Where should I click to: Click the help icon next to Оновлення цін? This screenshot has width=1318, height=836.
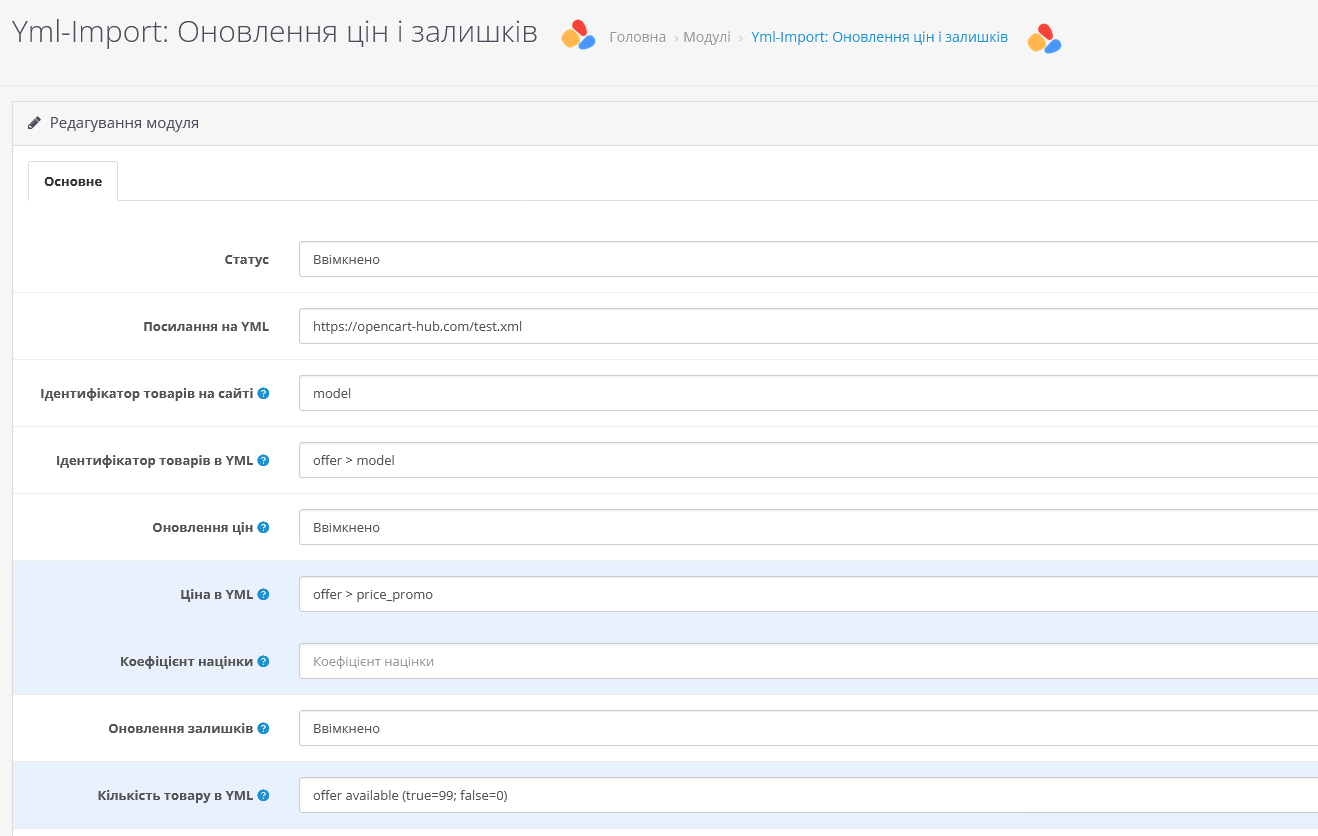pyautogui.click(x=262, y=527)
